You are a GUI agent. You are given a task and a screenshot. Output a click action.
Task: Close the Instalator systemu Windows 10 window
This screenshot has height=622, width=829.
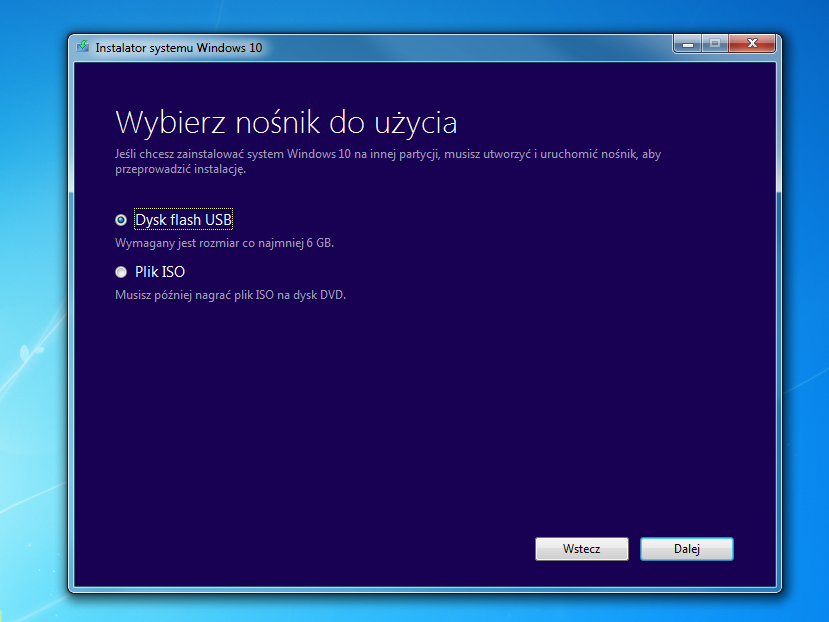click(752, 44)
